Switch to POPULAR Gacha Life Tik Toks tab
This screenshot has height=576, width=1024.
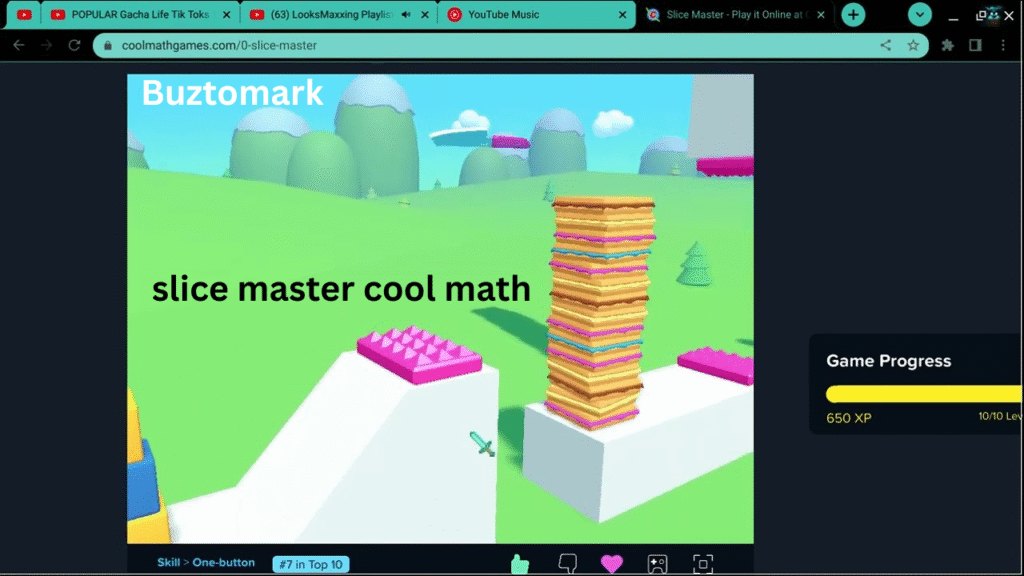140,14
